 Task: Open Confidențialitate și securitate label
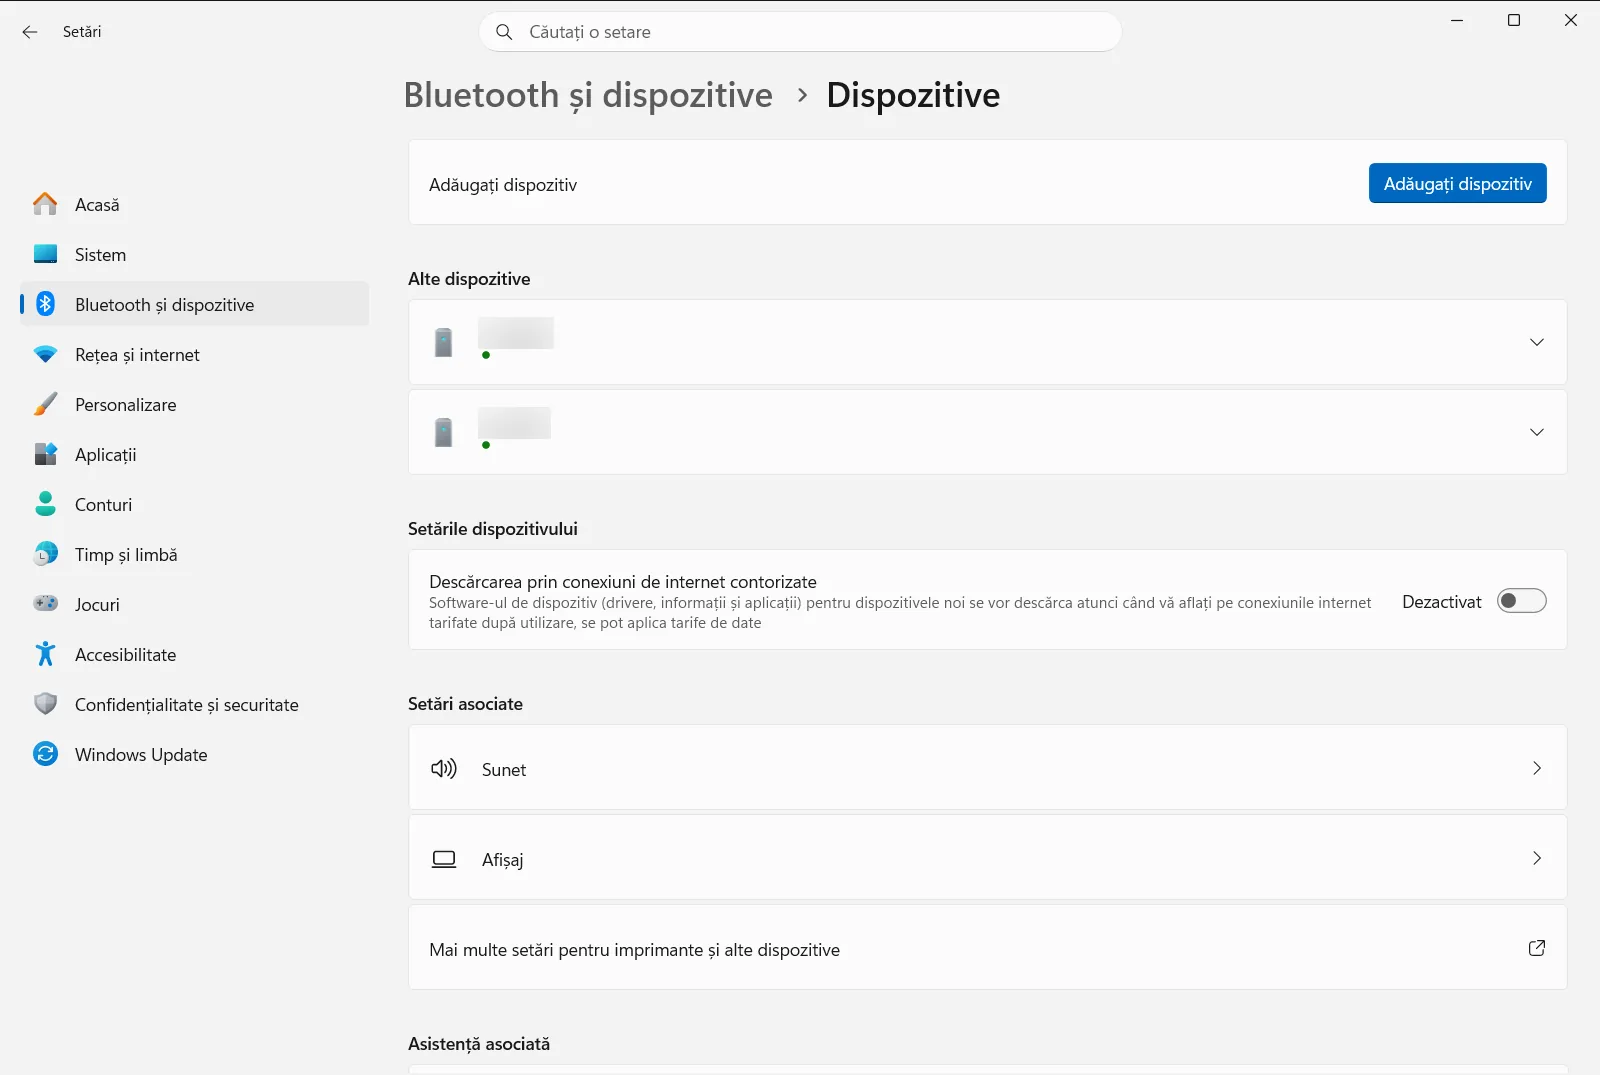pos(186,705)
